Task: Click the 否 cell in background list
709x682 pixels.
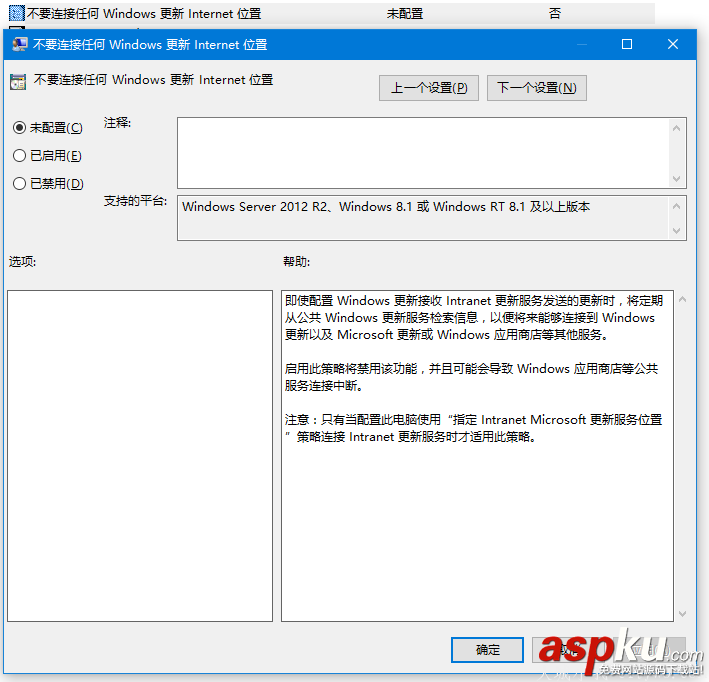Action: 555,14
